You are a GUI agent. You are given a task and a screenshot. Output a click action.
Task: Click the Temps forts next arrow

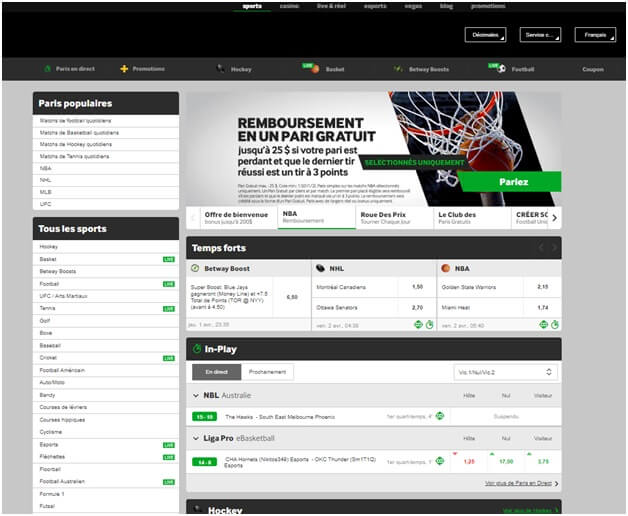[554, 248]
